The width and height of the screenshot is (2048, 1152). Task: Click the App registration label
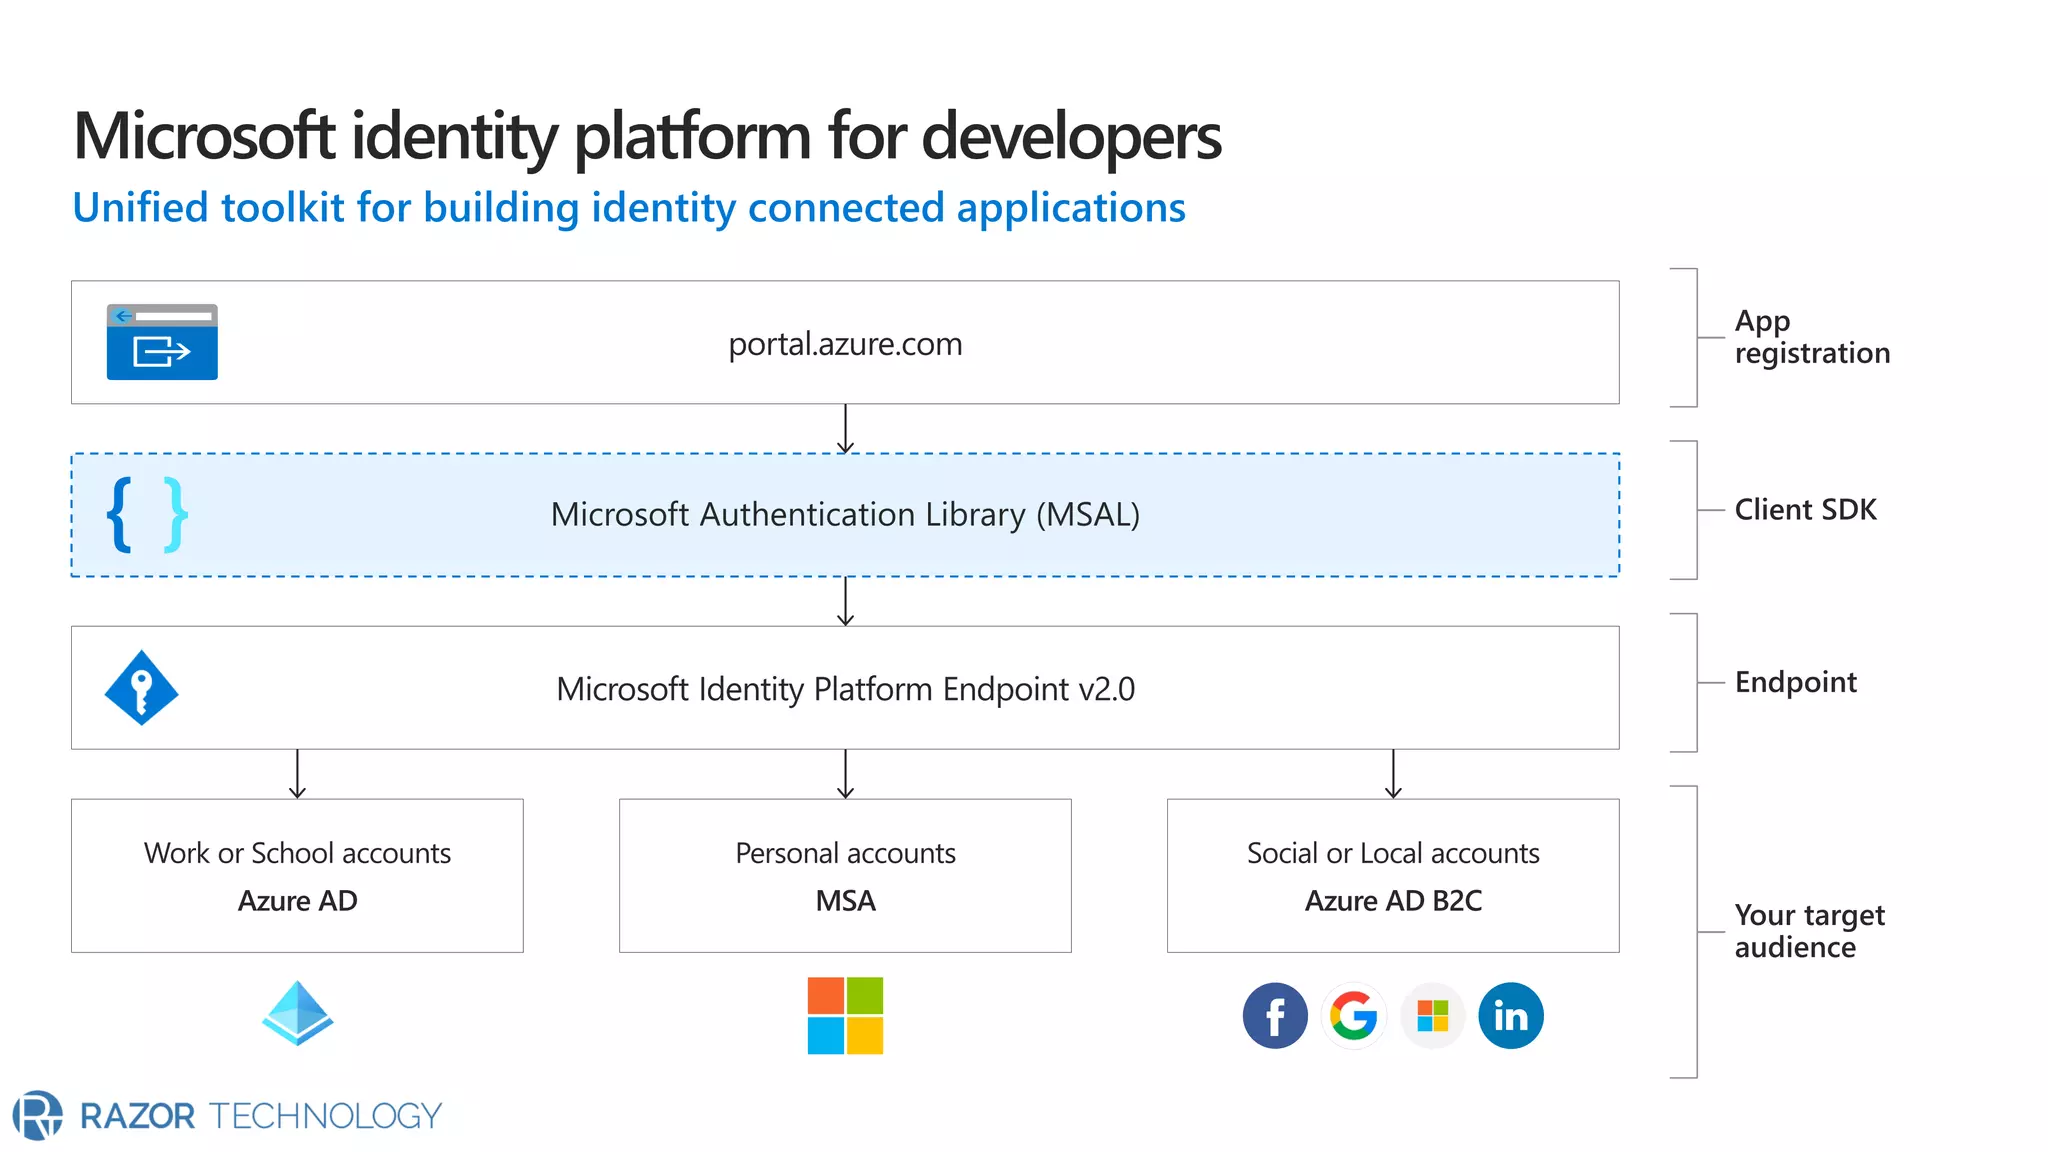[1811, 337]
